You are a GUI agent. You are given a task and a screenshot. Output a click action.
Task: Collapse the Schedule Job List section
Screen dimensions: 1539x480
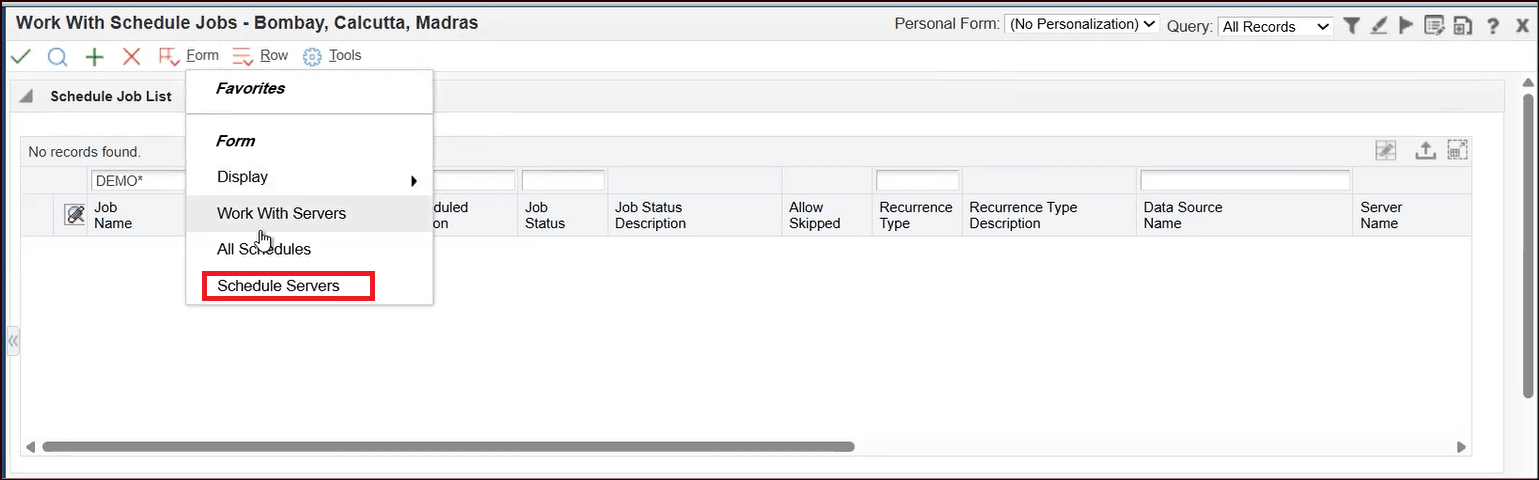point(27,97)
